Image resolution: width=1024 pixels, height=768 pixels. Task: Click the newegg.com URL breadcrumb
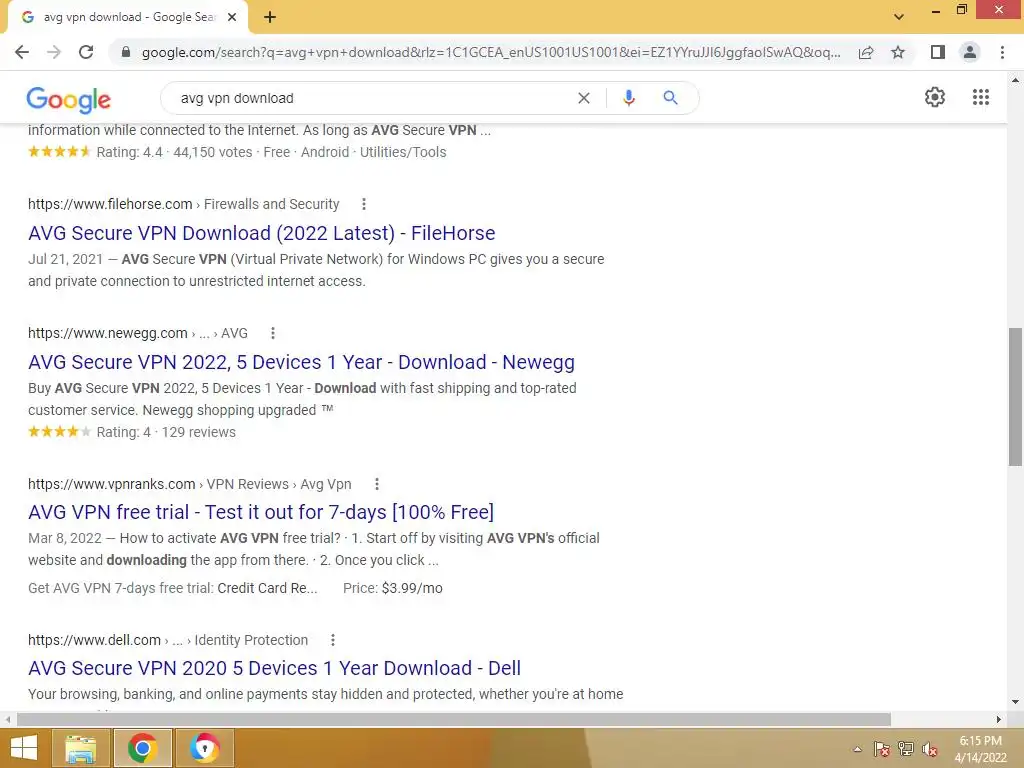tap(138, 334)
